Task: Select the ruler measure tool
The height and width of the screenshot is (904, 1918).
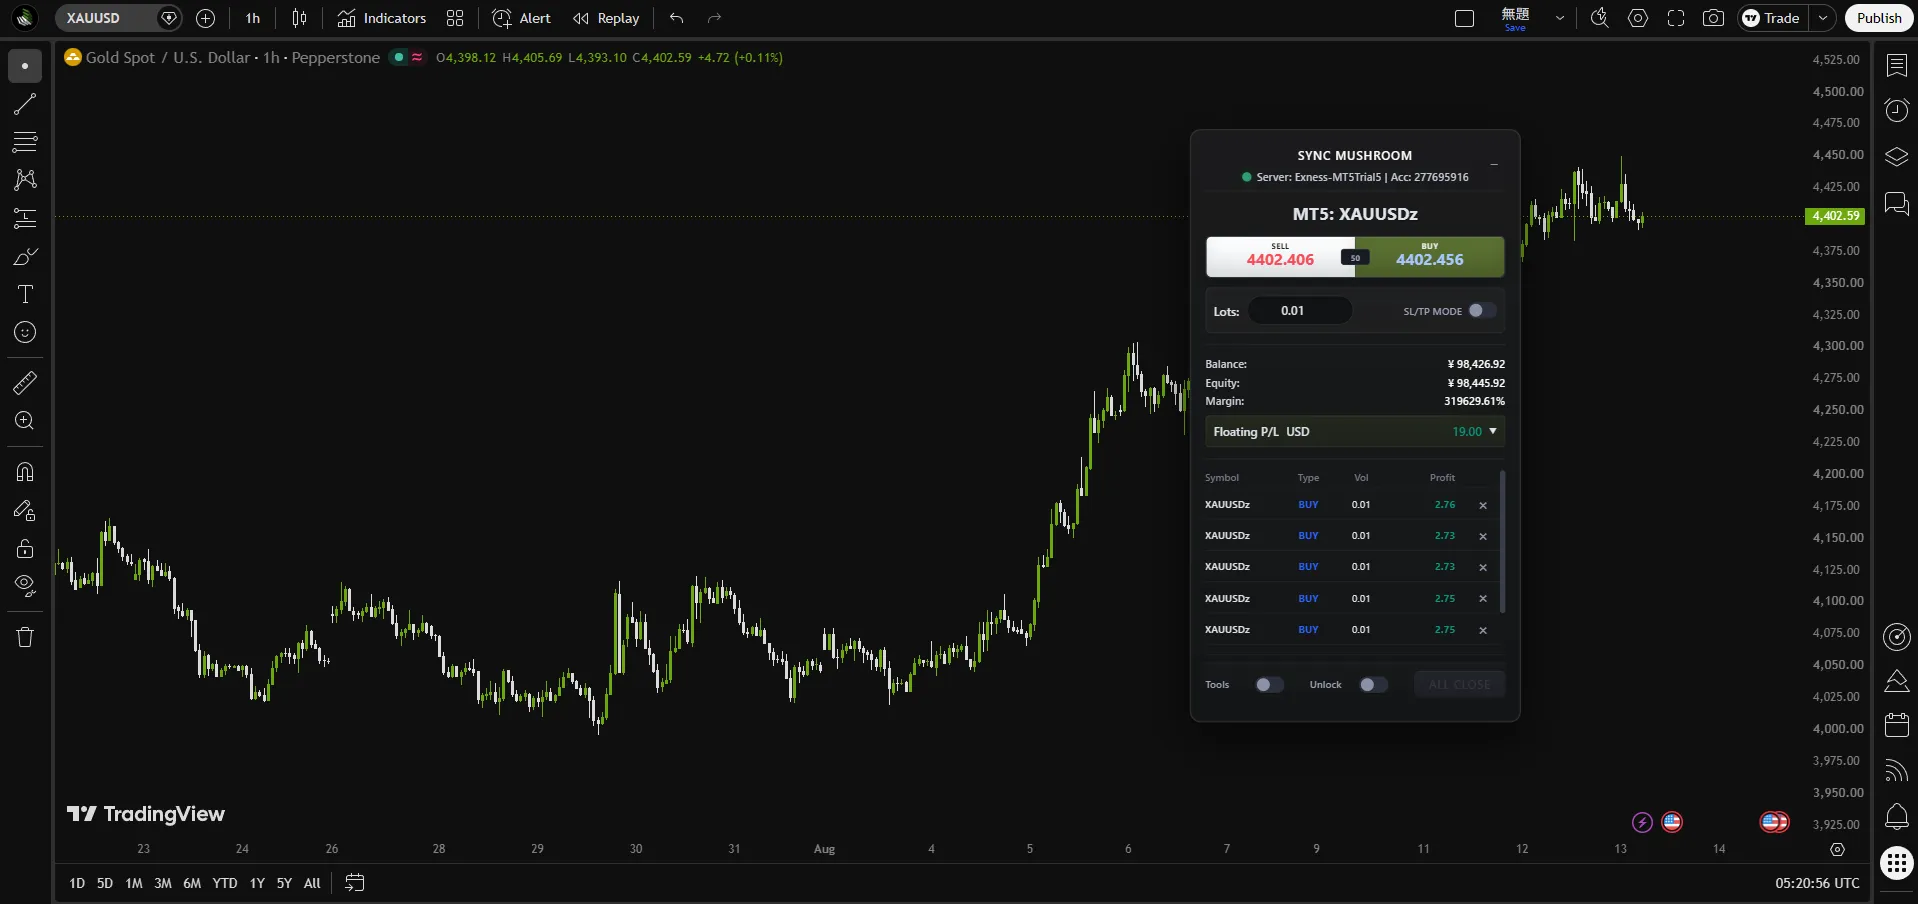Action: click(x=25, y=382)
